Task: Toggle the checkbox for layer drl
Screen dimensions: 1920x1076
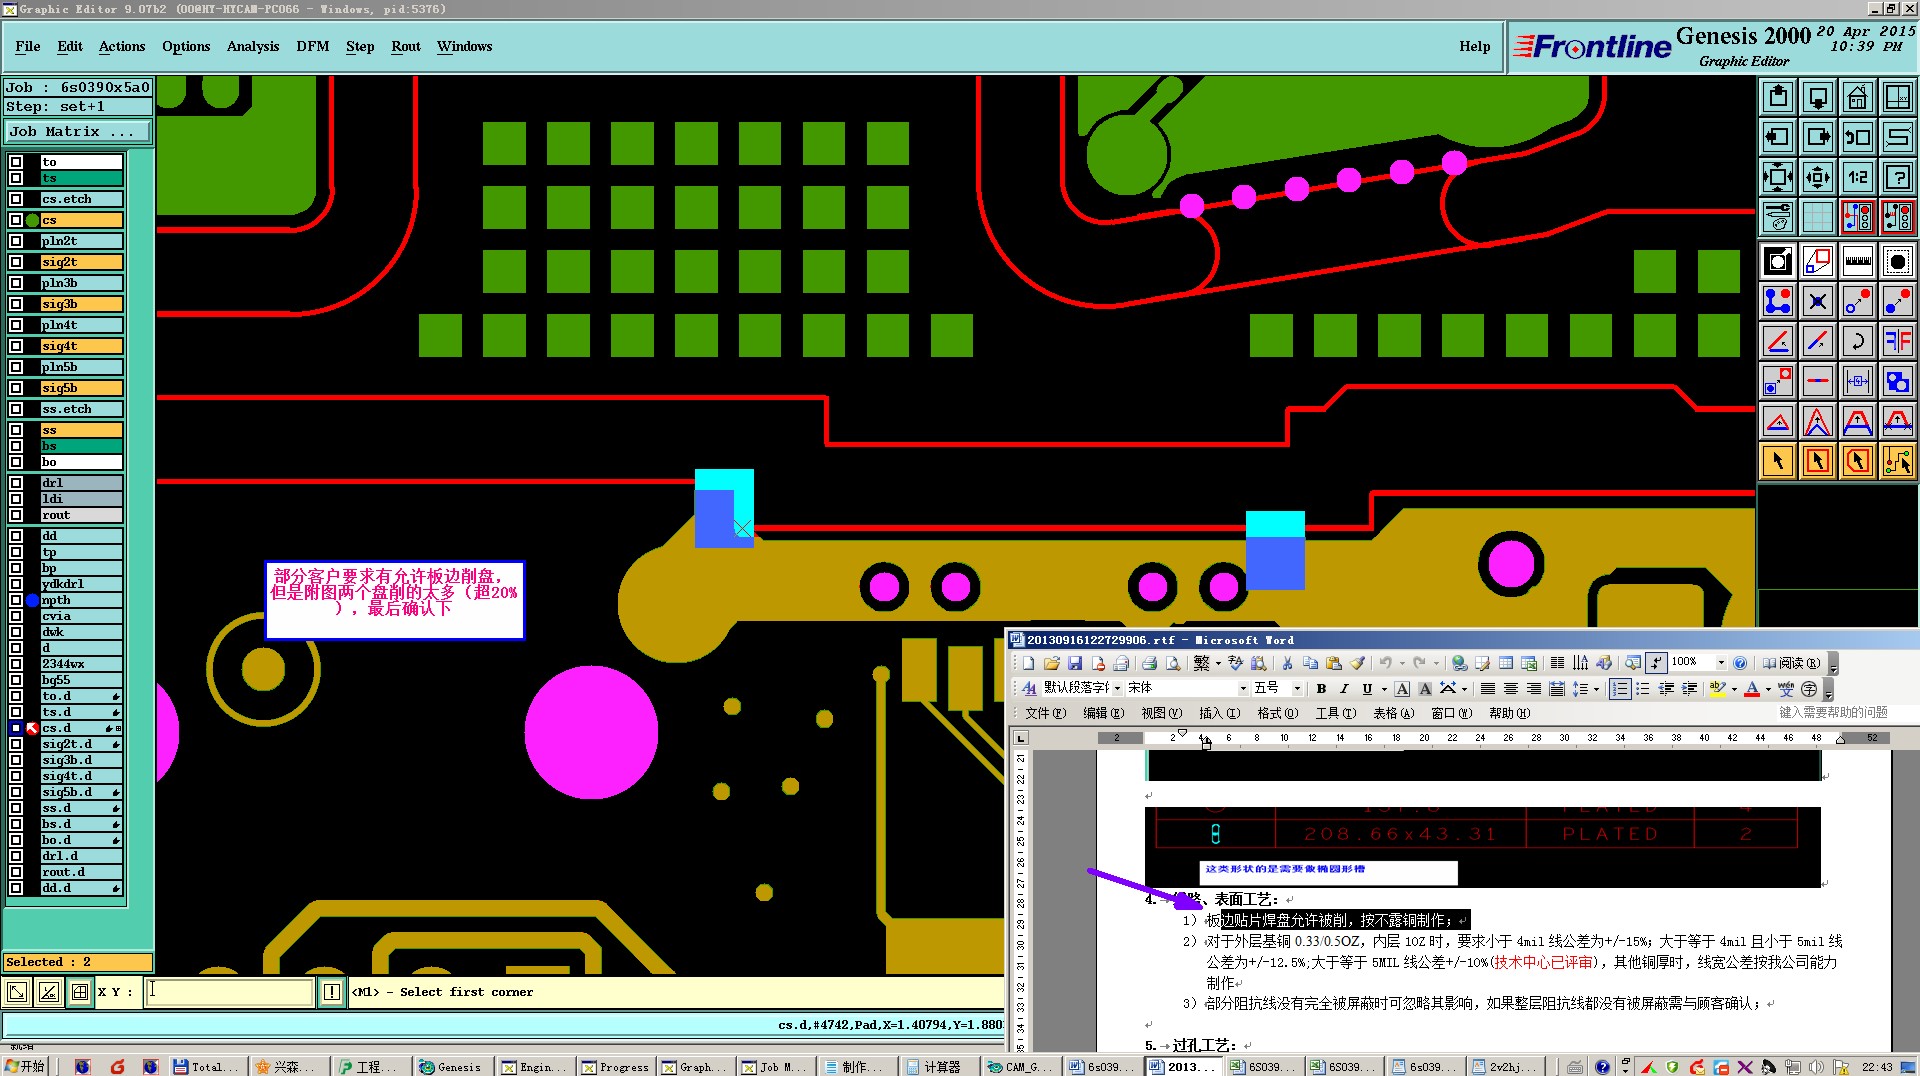Action: click(16, 483)
